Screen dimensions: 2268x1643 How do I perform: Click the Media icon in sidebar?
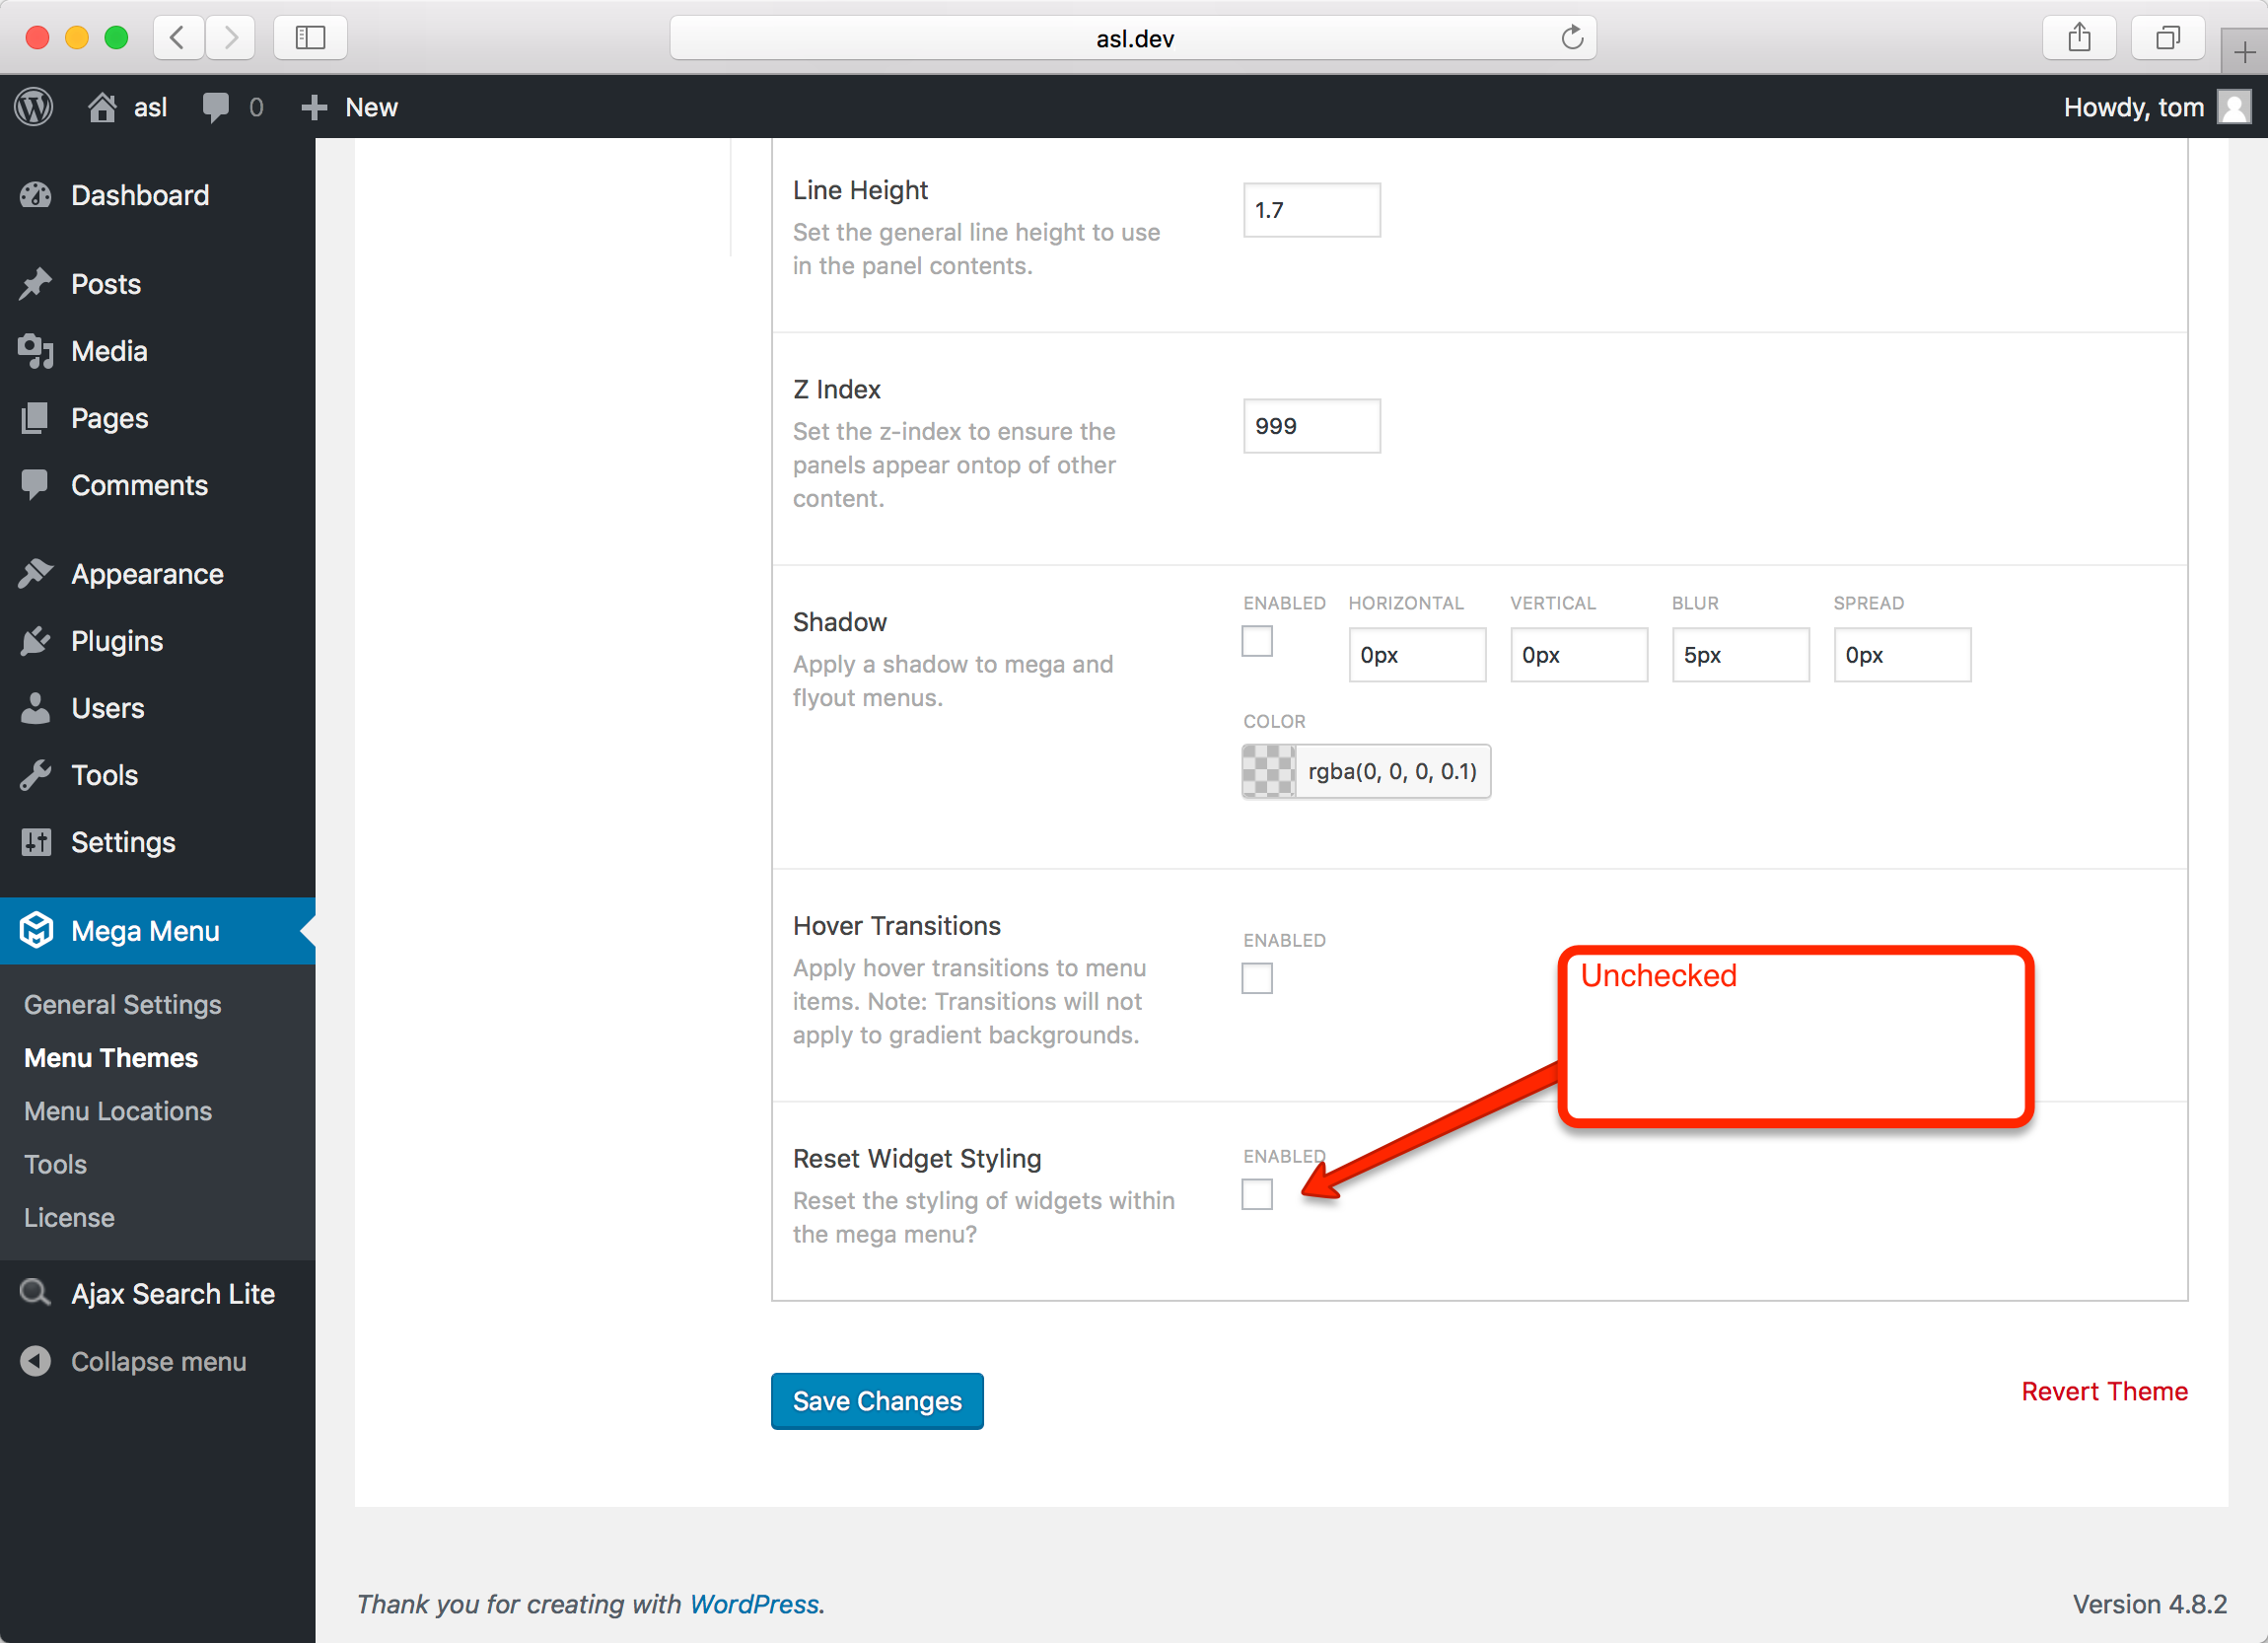click(x=35, y=350)
